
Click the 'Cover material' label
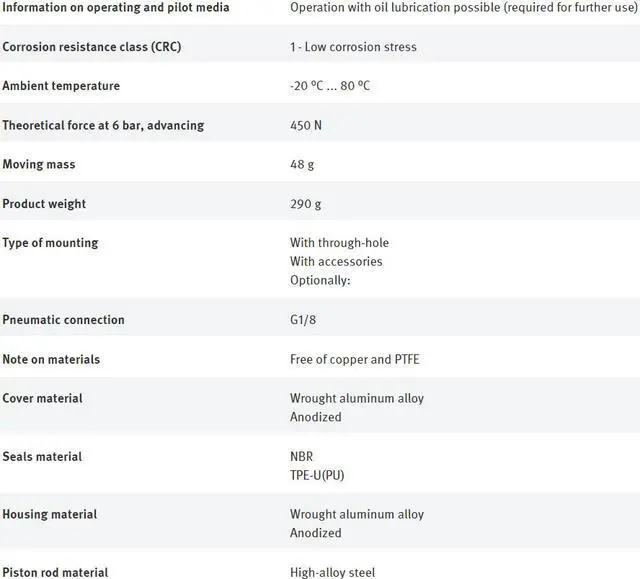42,398
